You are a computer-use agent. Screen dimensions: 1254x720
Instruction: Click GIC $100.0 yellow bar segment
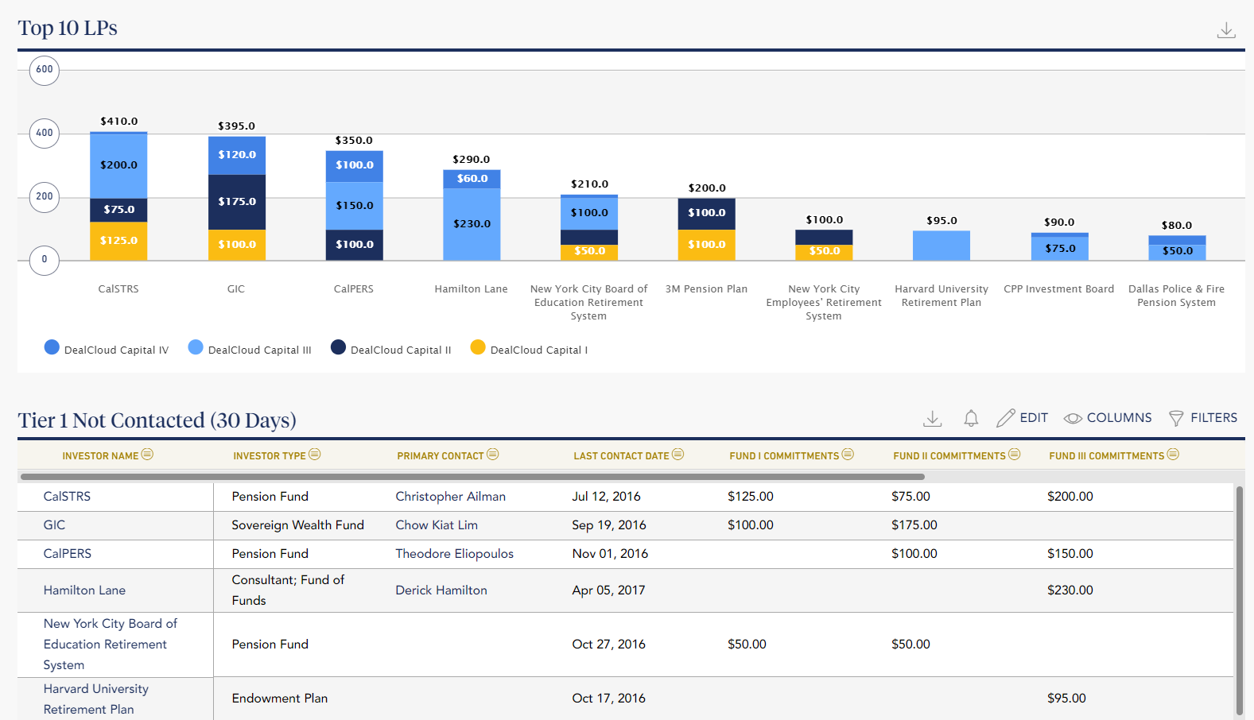237,245
